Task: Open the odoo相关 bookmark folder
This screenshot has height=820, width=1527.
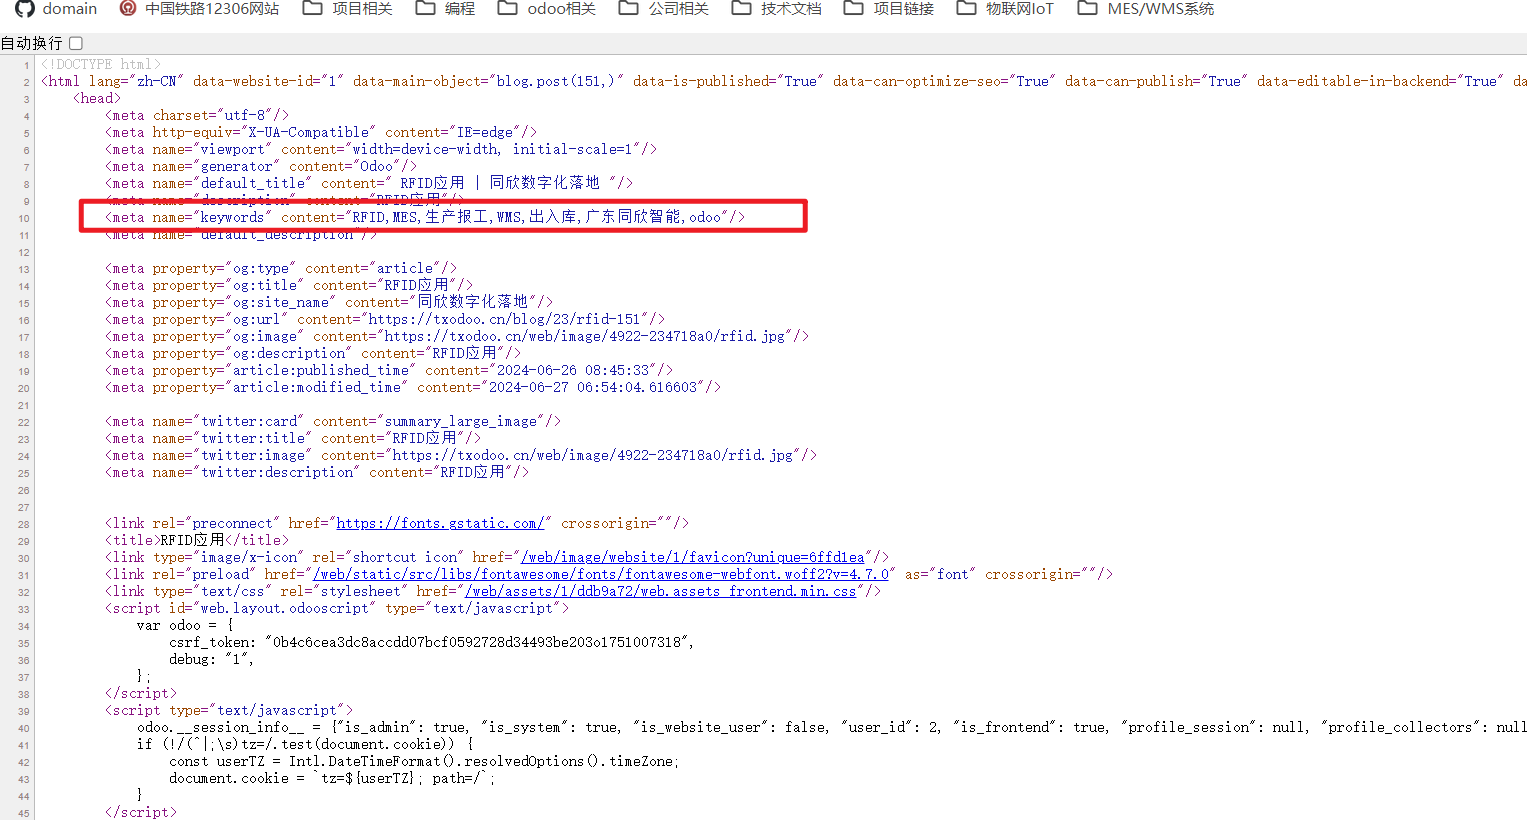Action: 546,8
